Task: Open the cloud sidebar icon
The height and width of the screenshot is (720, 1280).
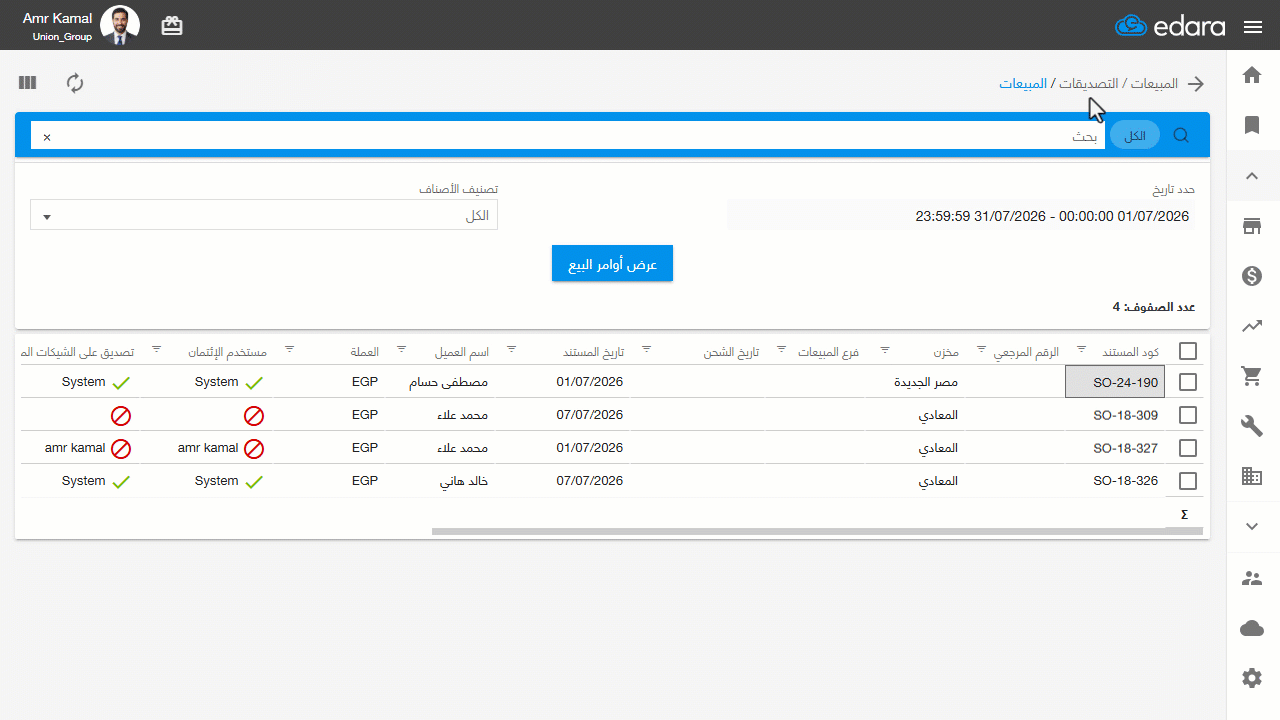Action: pyautogui.click(x=1252, y=628)
